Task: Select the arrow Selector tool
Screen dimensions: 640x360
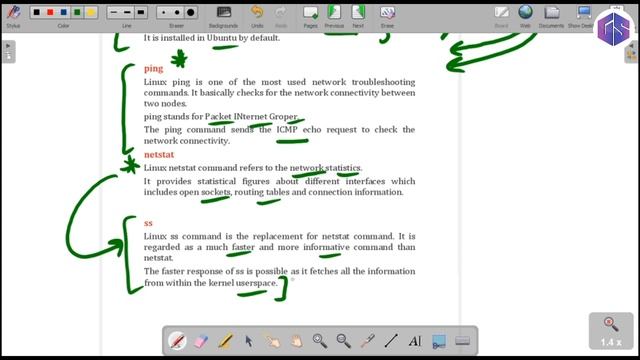Action: (x=249, y=341)
